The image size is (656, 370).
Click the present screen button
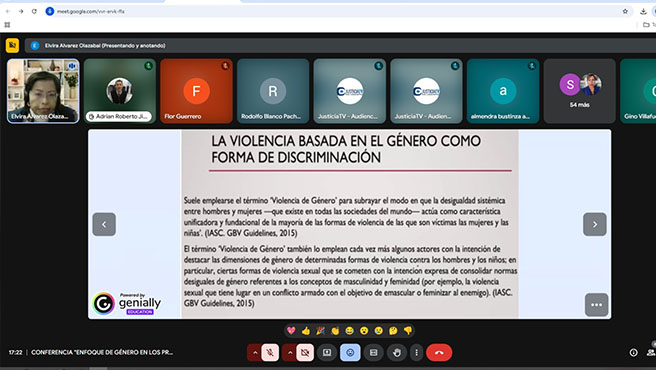click(x=327, y=353)
